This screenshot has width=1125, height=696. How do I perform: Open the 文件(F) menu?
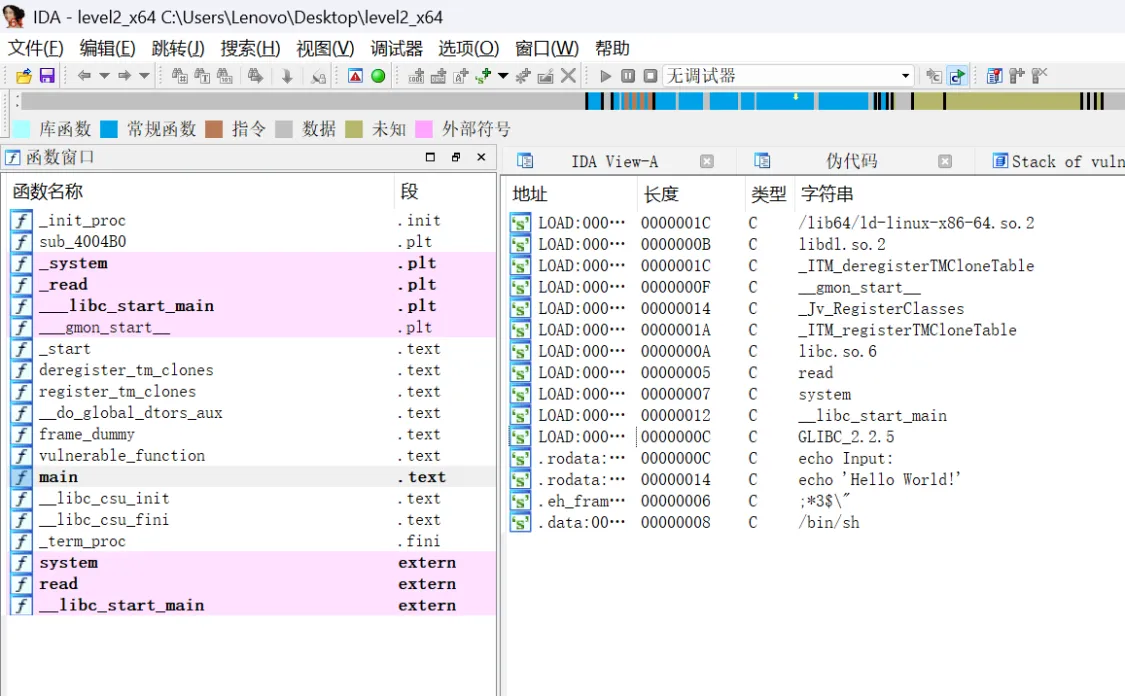point(36,49)
